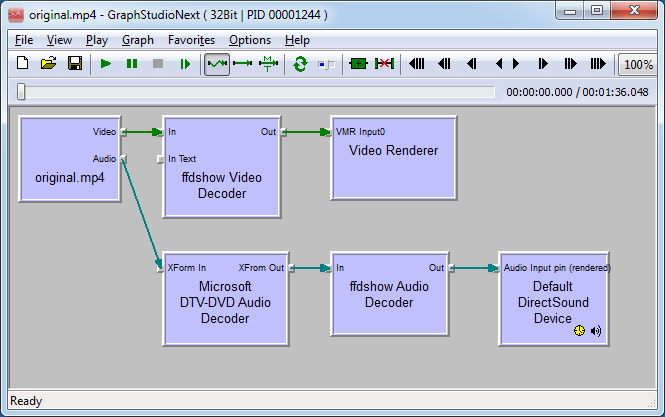Click the 100% zoom button
Screen dimensions: 665x417
click(638, 64)
